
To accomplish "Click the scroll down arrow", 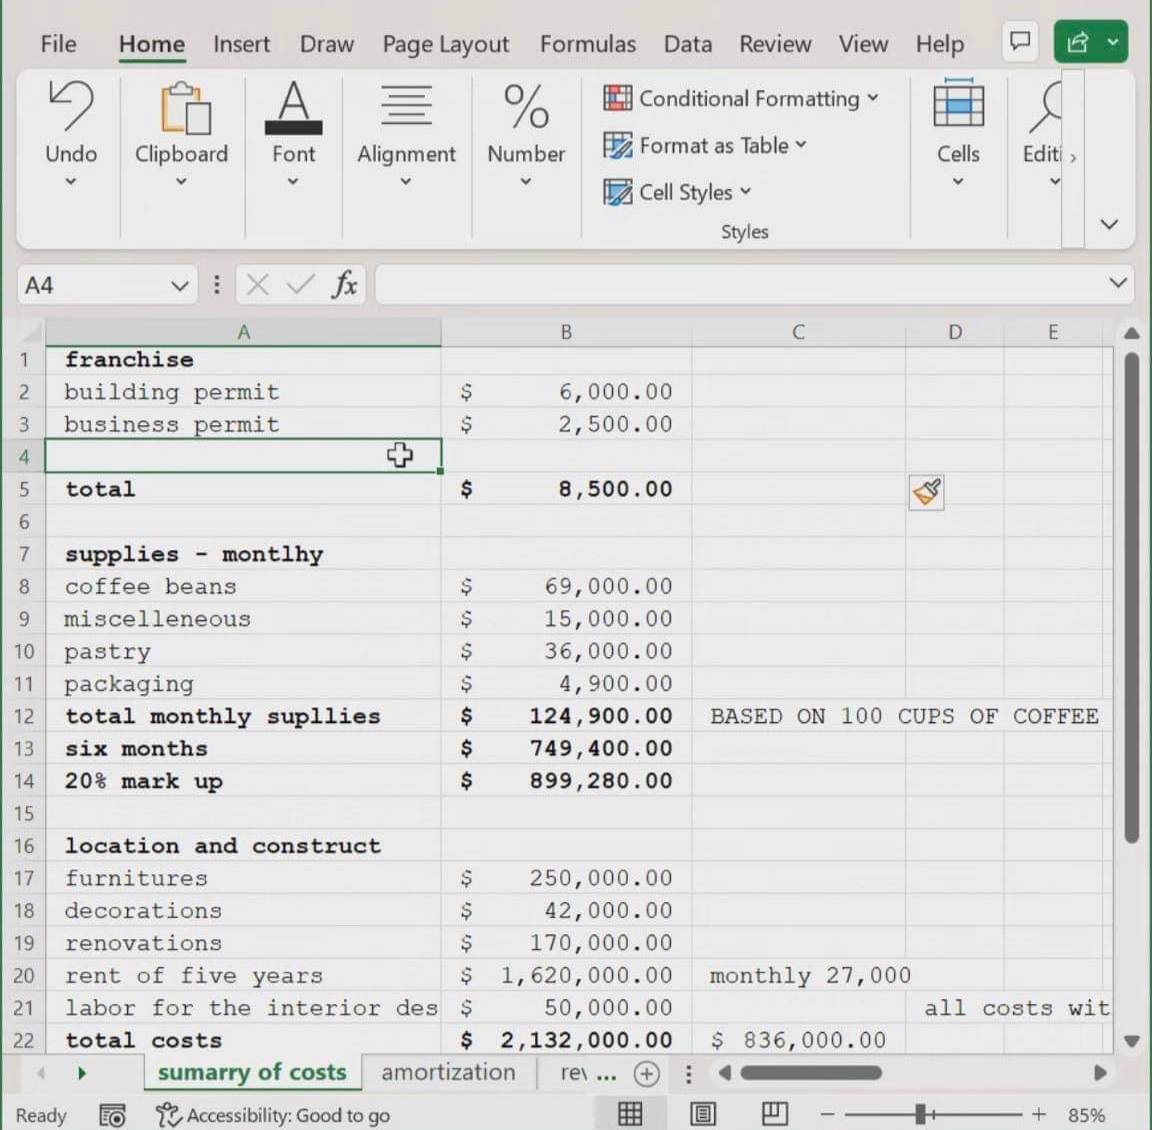I will point(1131,1040).
